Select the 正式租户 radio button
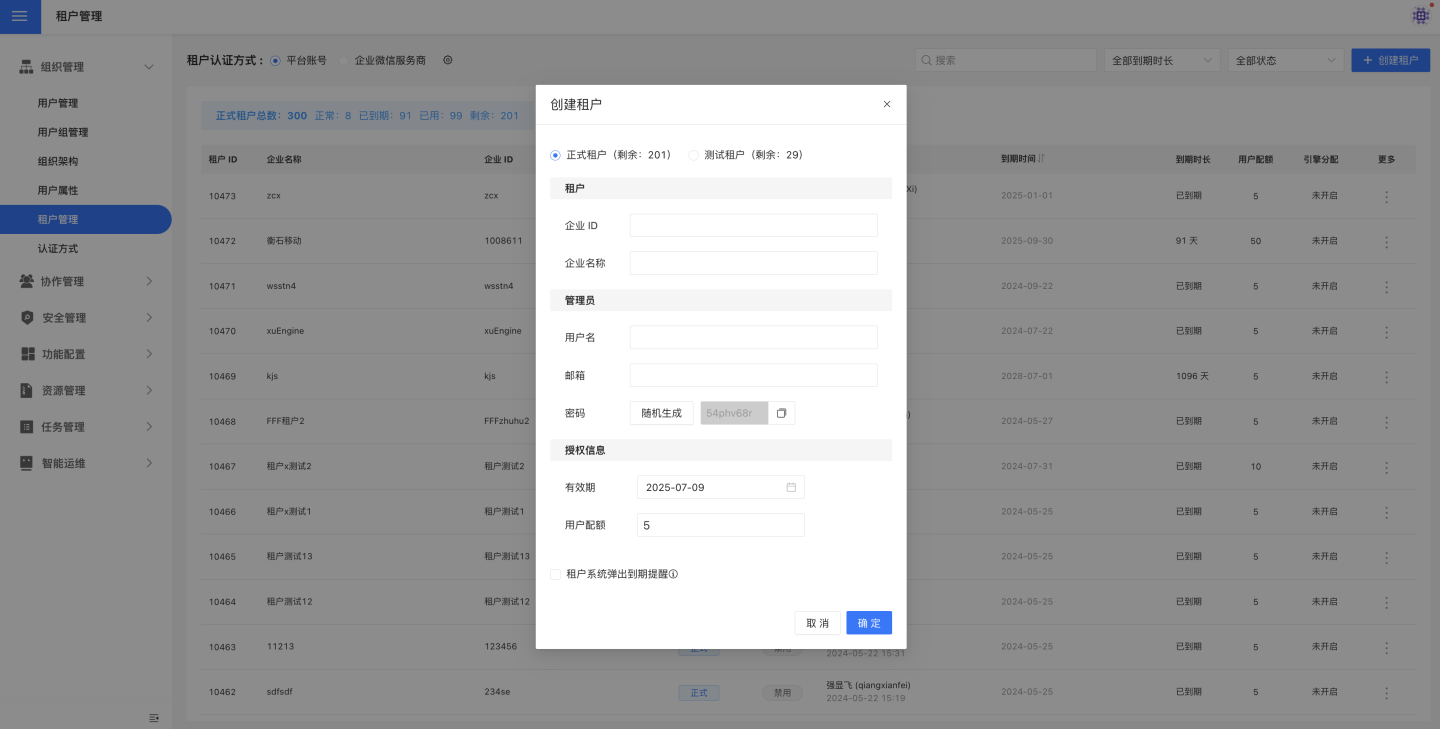Screen dimensions: 1440x729 [x=556, y=155]
